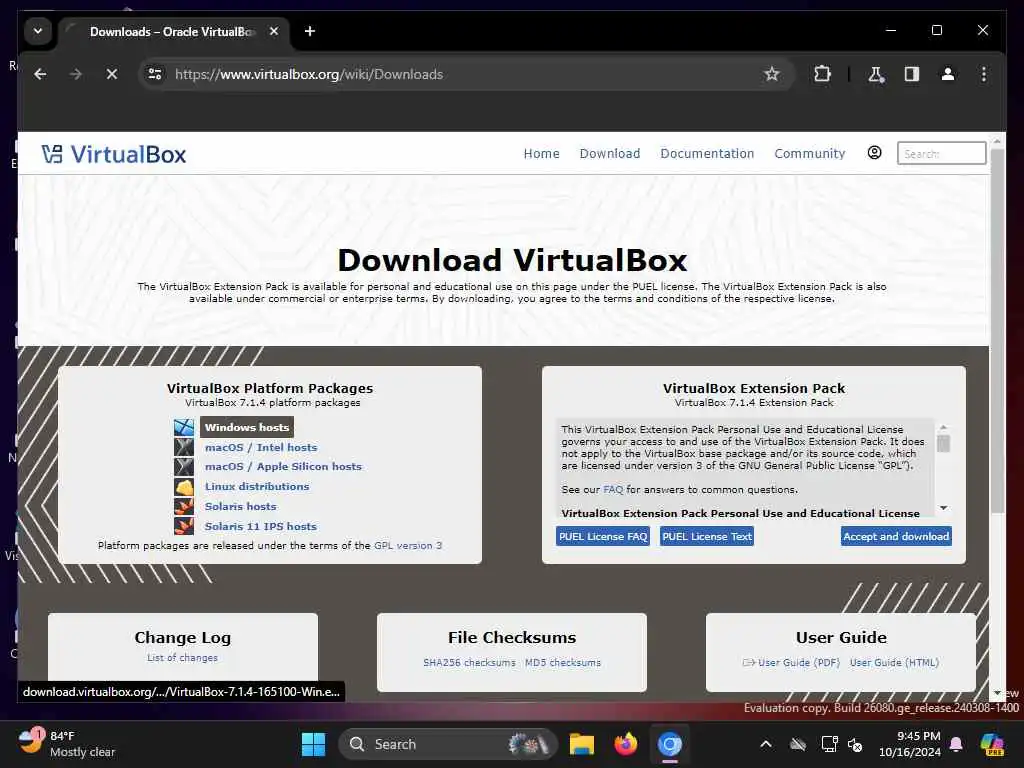
Task: Open the weather widget showing 84°F
Action: (67, 744)
